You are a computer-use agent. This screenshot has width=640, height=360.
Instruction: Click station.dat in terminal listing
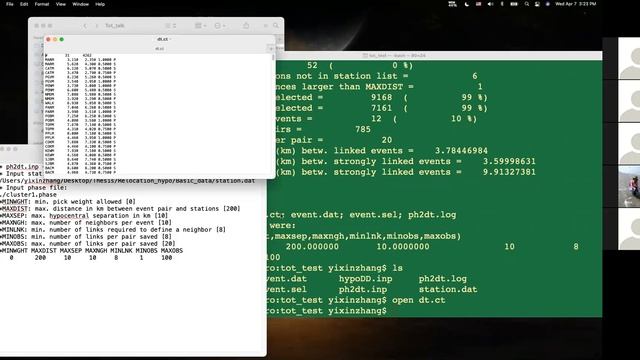pos(448,289)
